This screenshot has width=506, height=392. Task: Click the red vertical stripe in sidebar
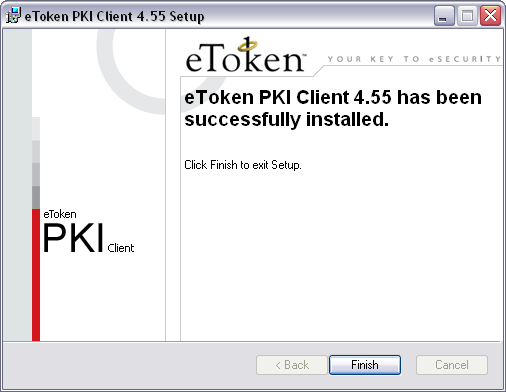tap(36, 275)
